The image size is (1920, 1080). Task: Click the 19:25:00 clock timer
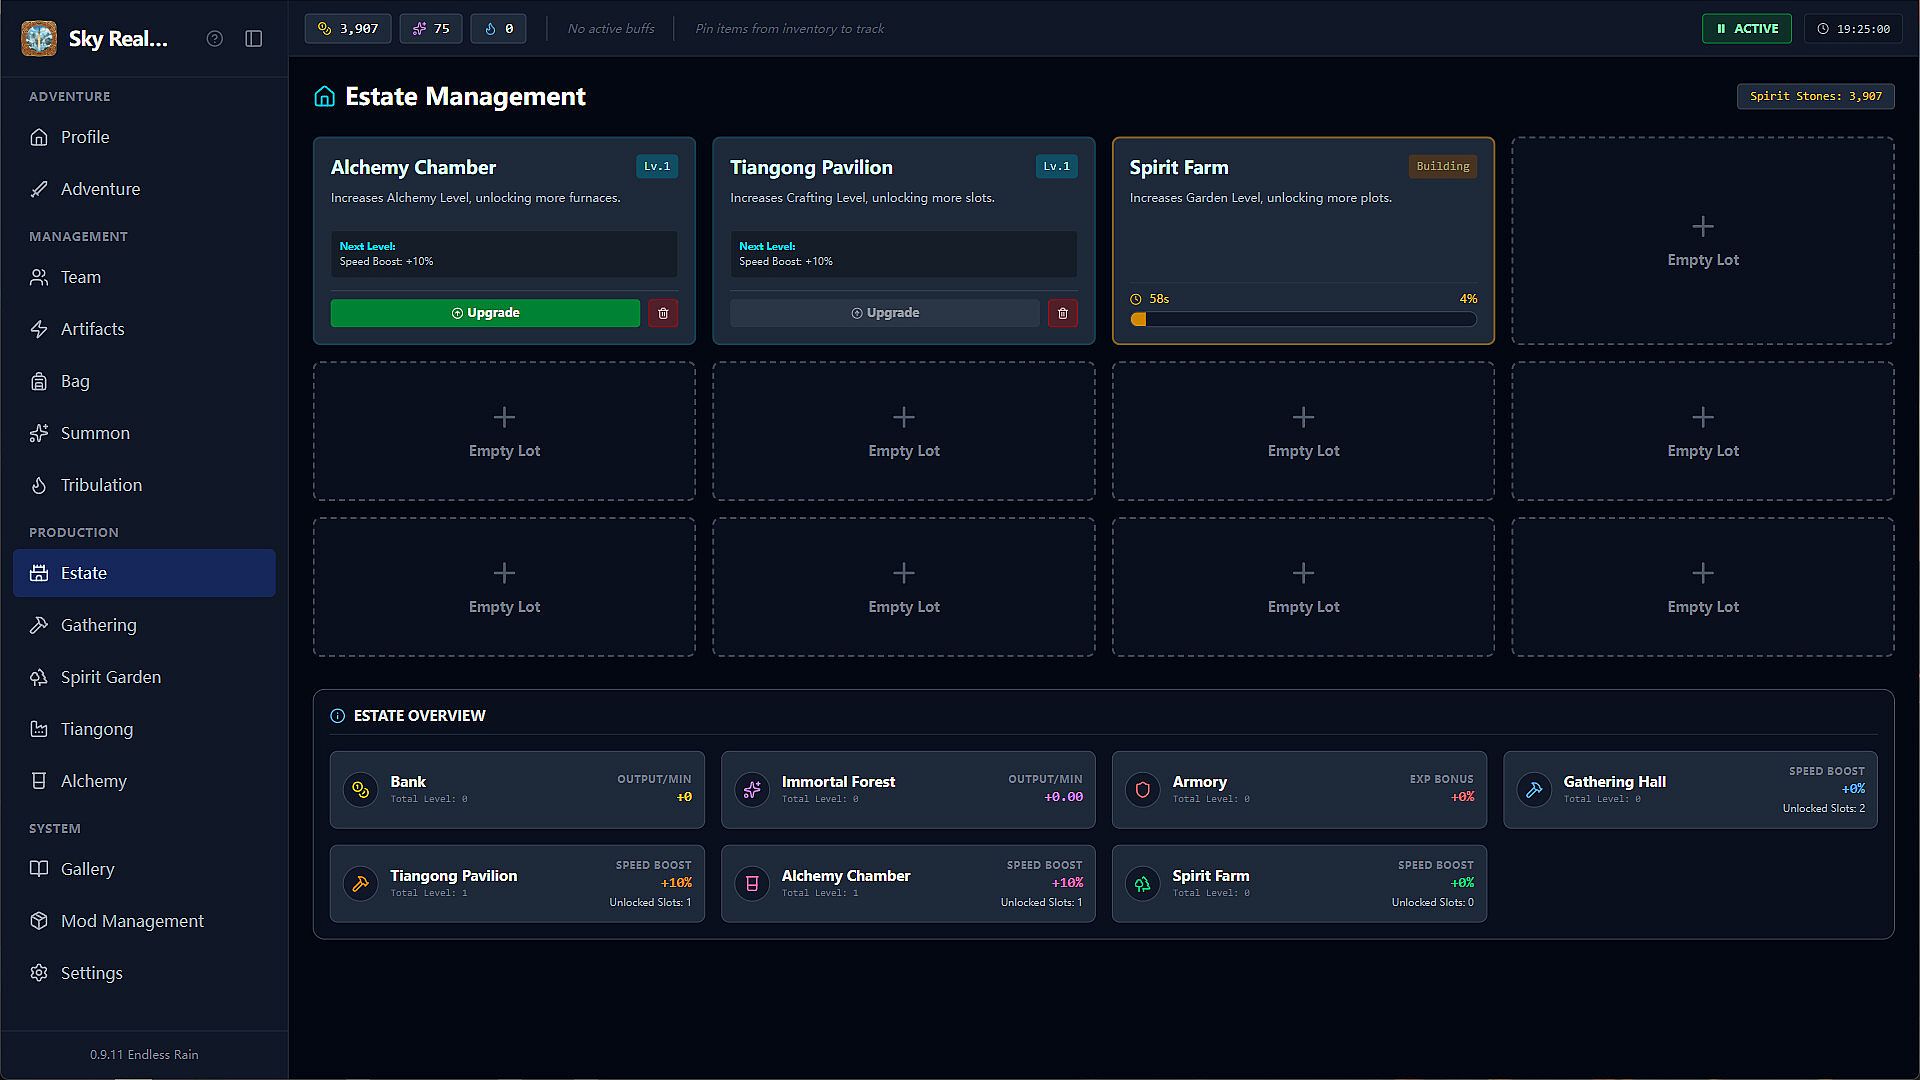click(1853, 28)
